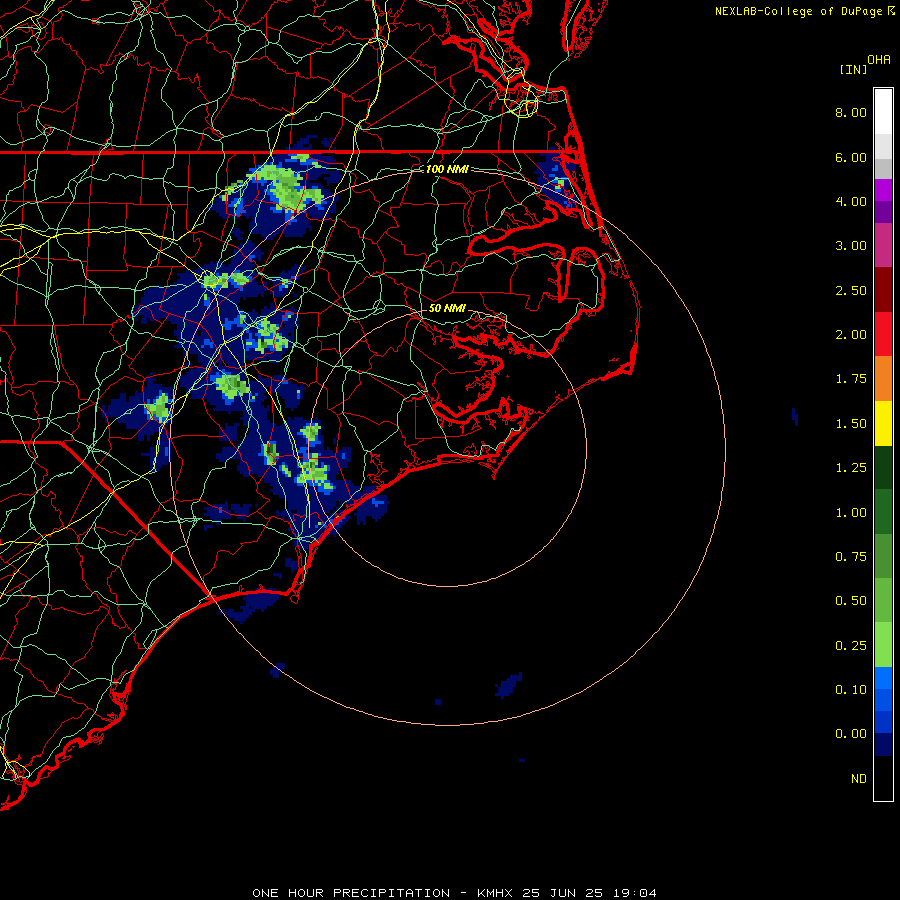This screenshot has height=900, width=900.
Task: Click the 50 NMI range ring label
Action: tap(447, 308)
